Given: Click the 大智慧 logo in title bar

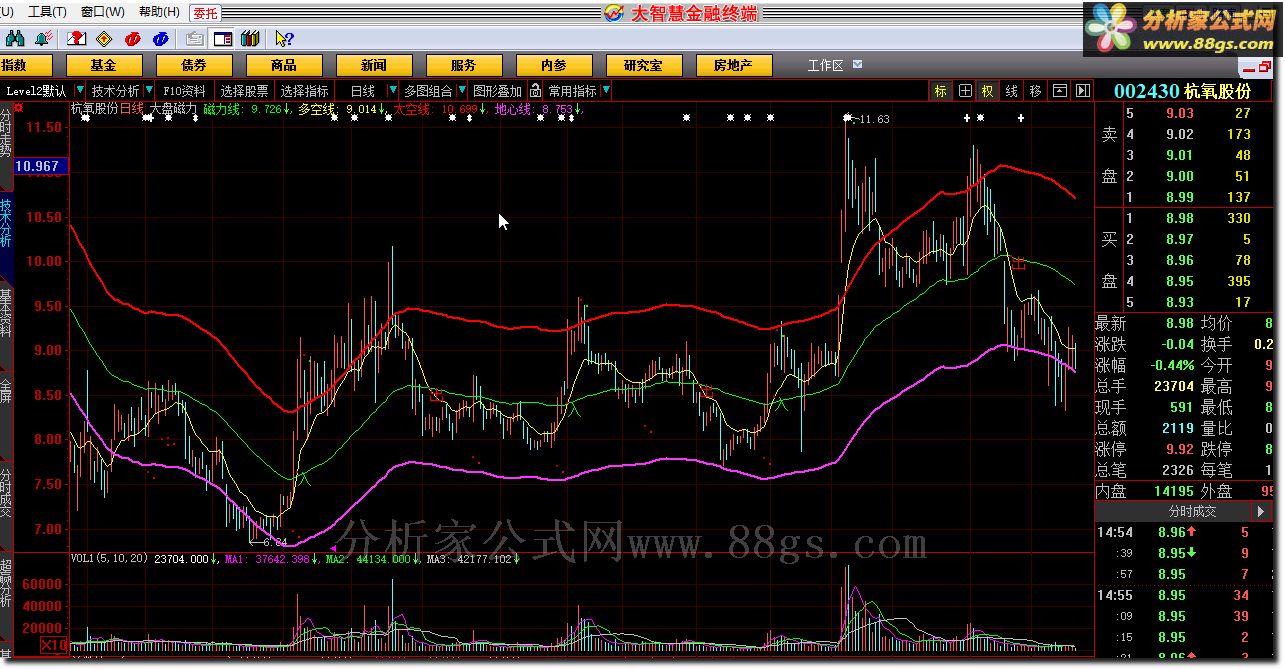Looking at the screenshot, I should point(613,12).
